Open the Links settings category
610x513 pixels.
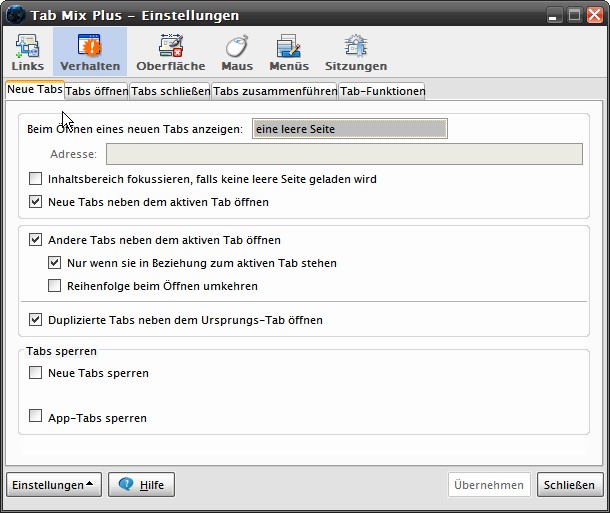[x=27, y=53]
